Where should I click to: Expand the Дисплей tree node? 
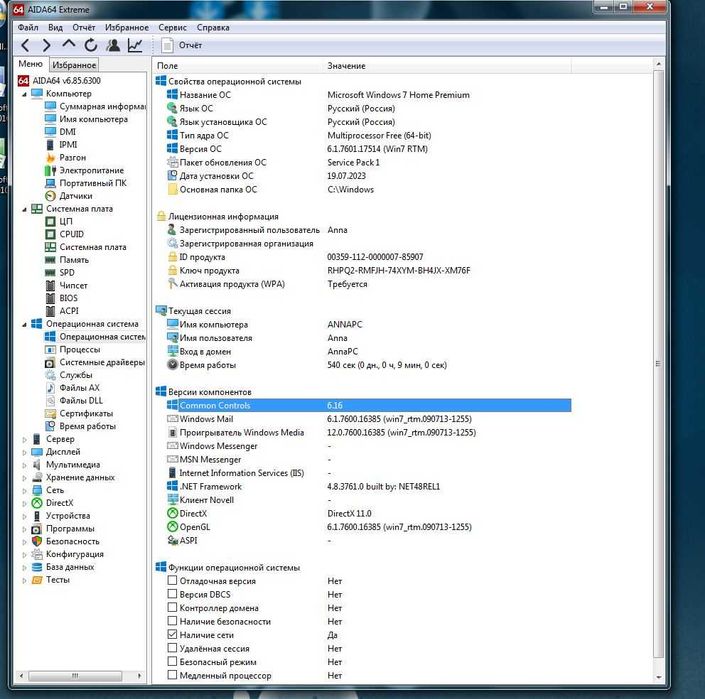(x=24, y=452)
